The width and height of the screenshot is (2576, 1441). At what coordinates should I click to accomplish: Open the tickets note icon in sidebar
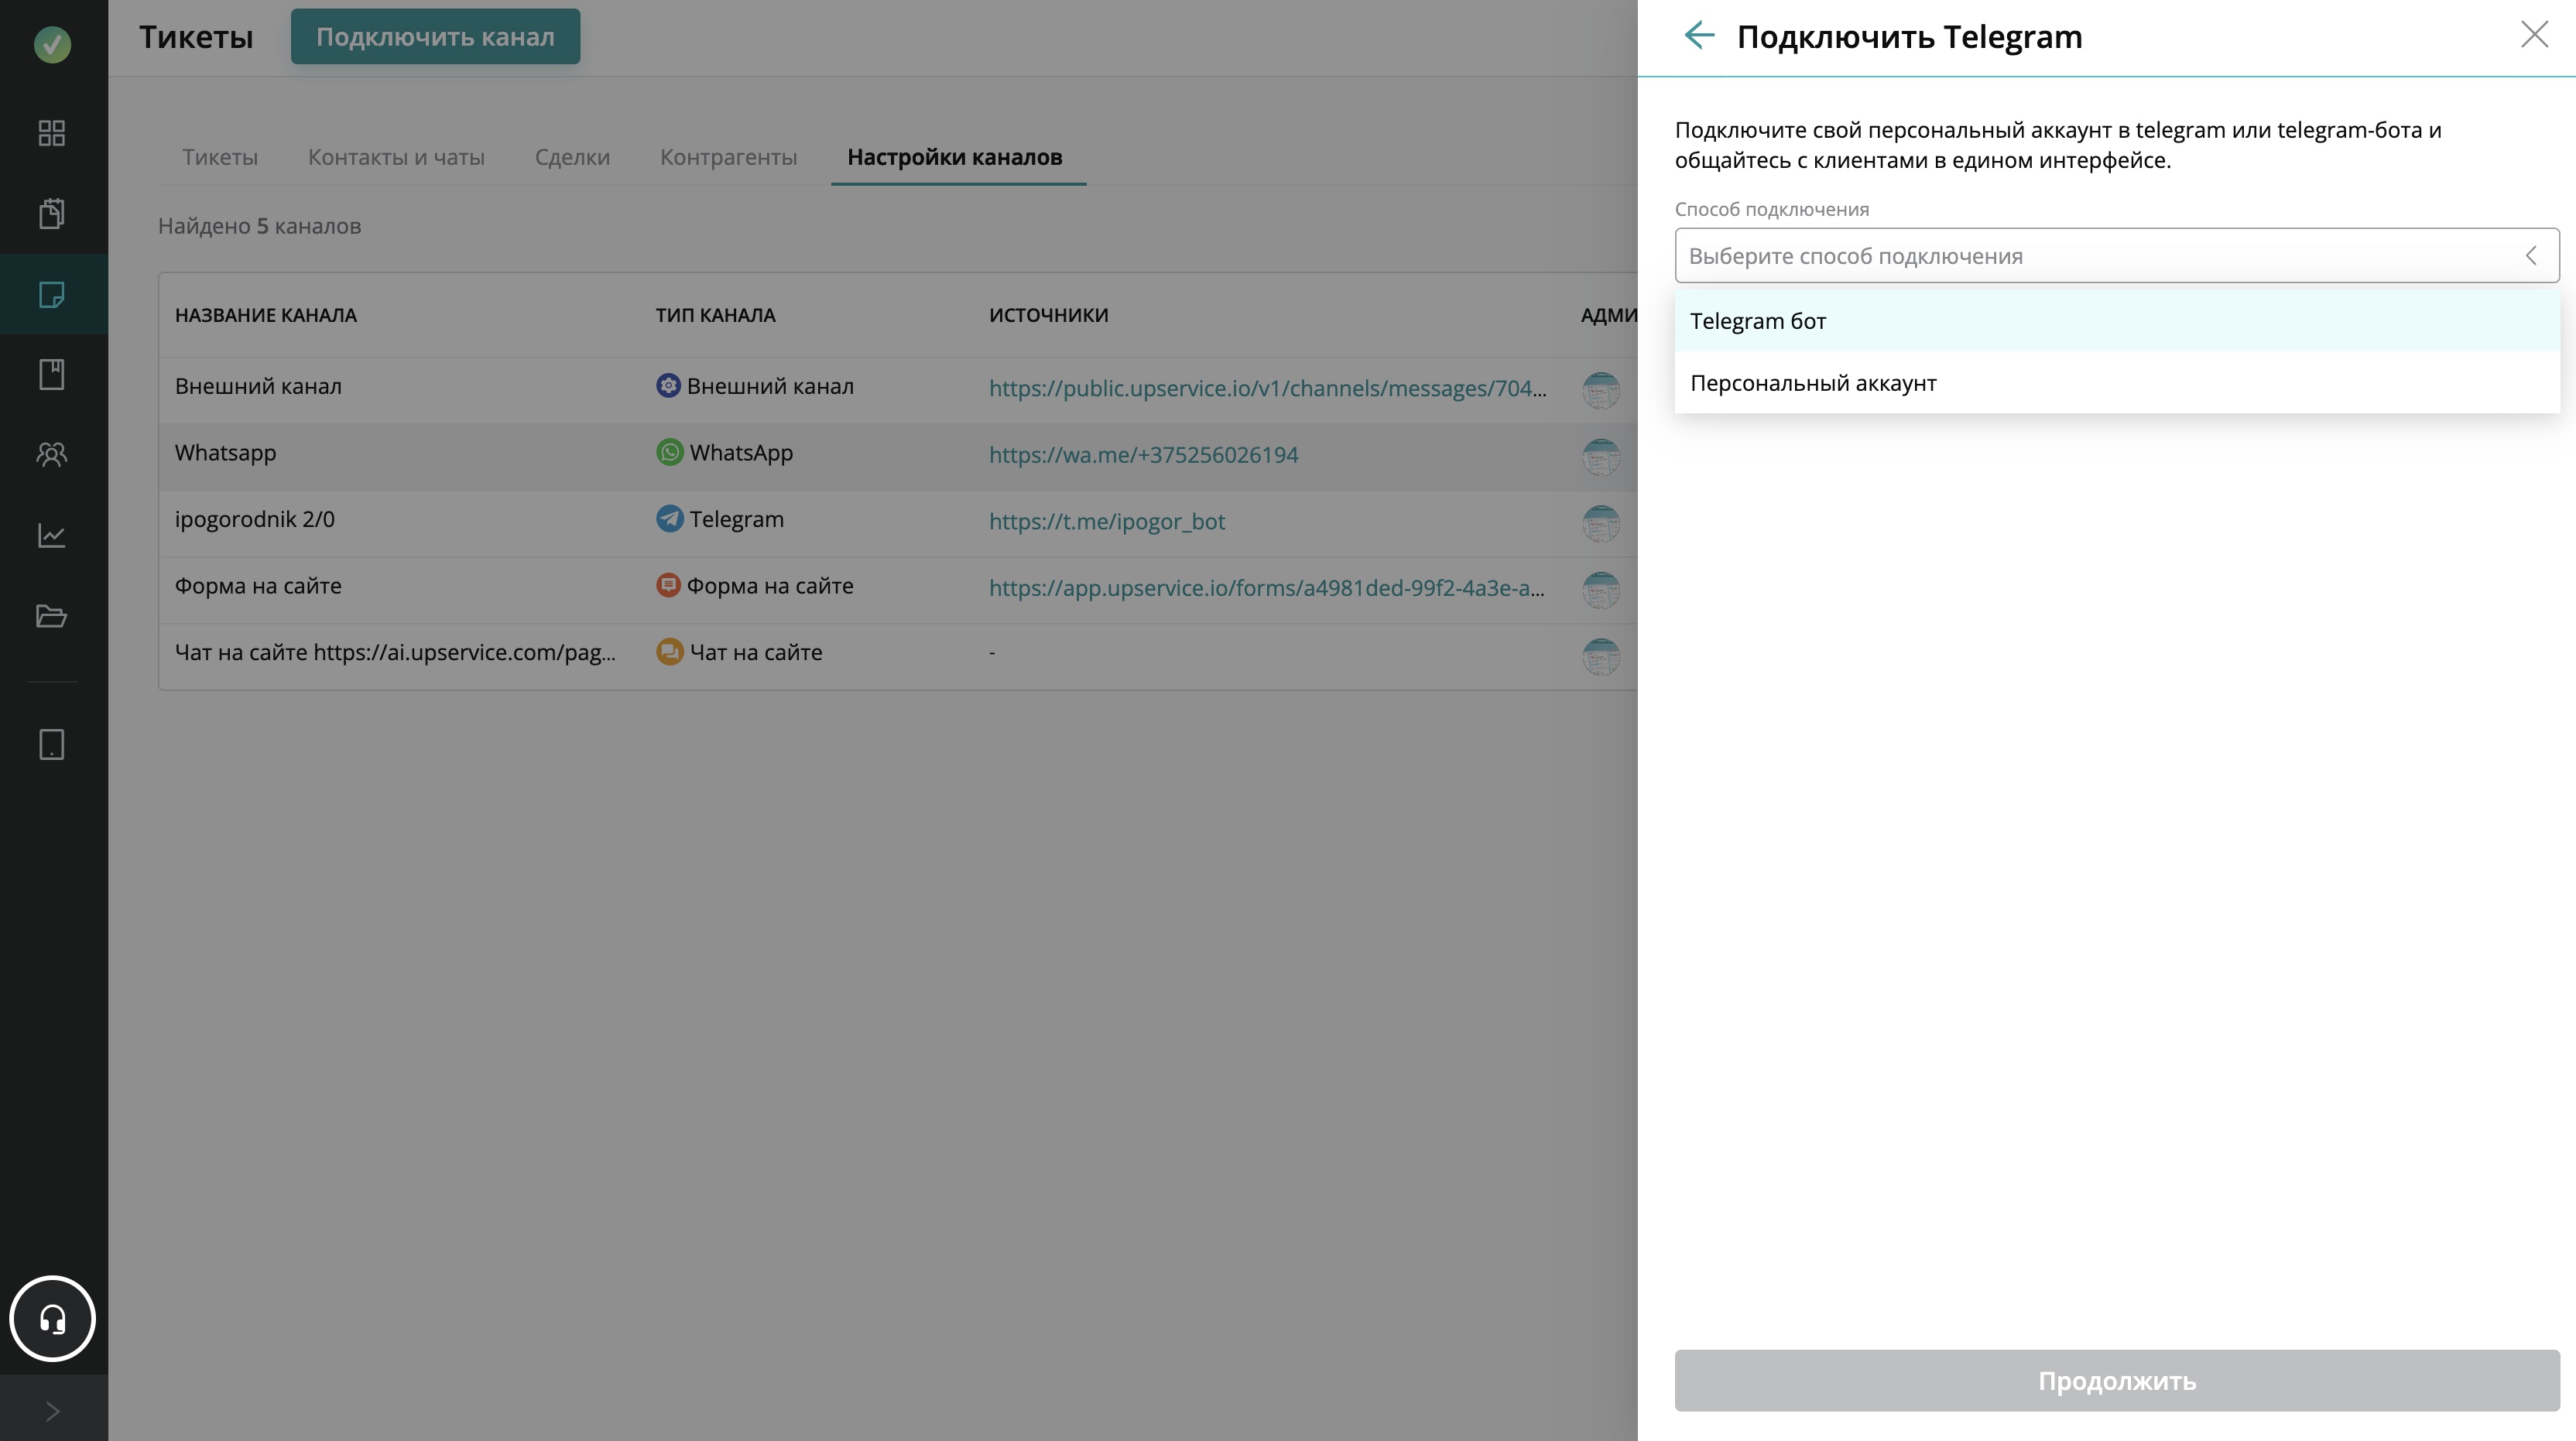point(52,294)
